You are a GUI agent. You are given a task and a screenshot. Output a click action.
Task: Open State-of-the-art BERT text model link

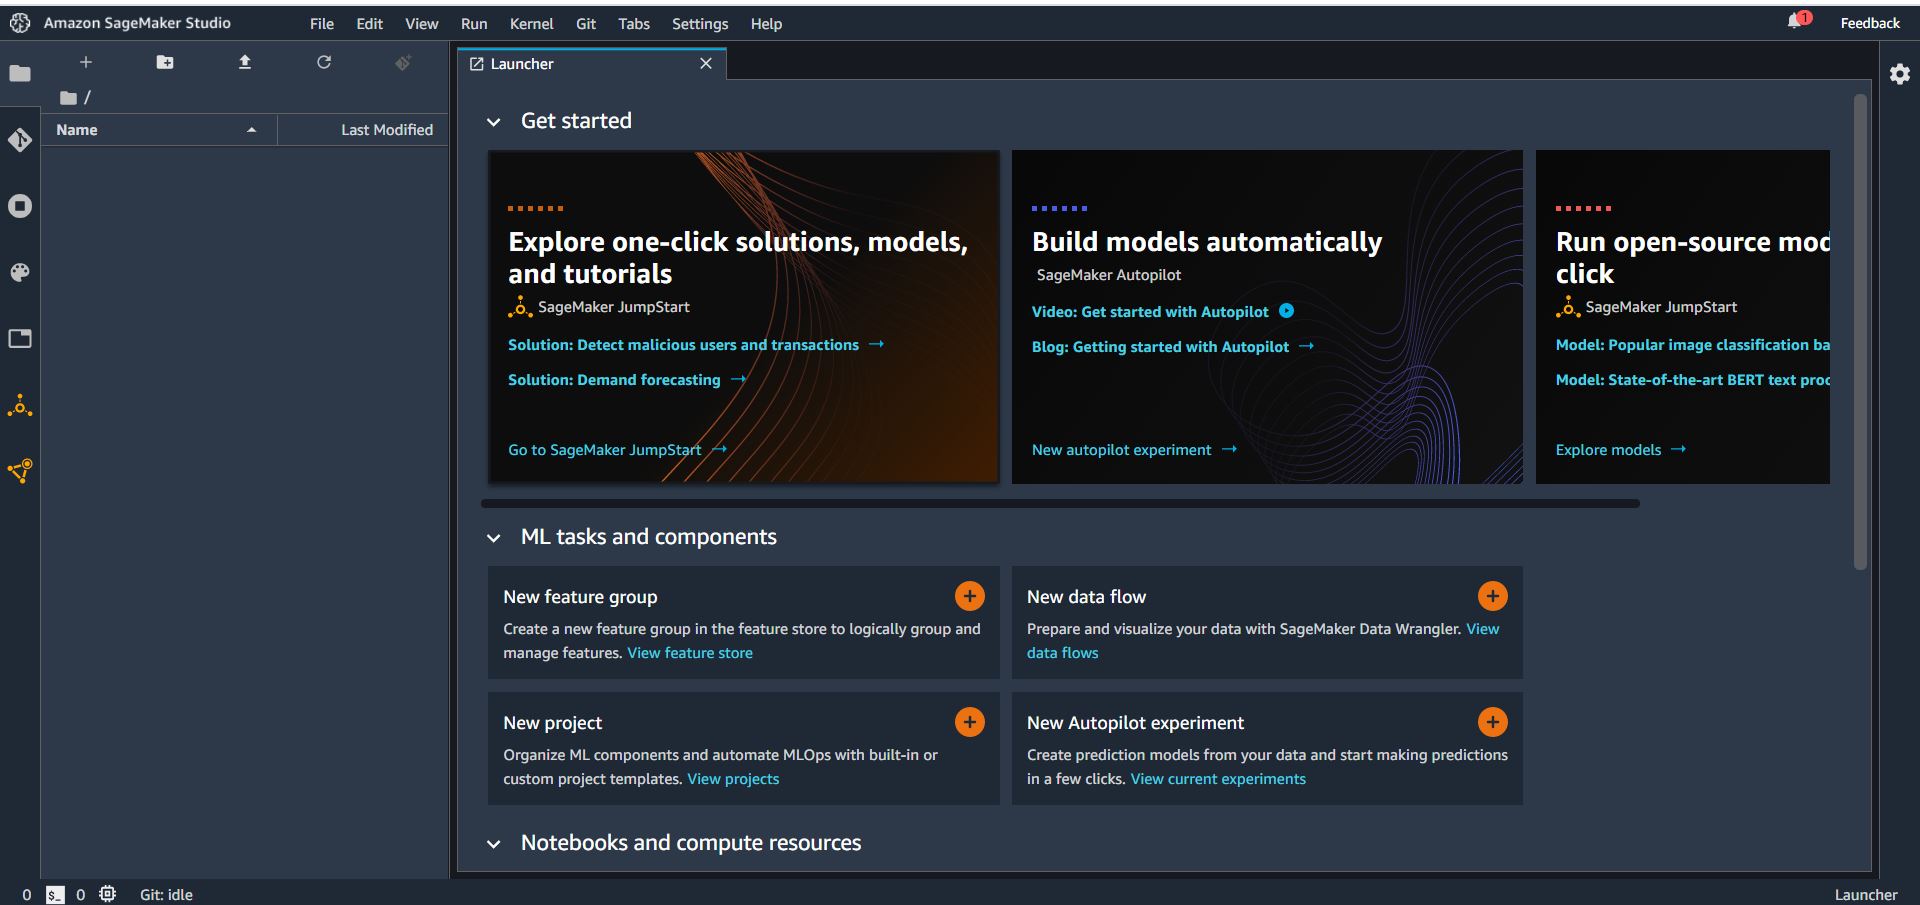click(1693, 379)
